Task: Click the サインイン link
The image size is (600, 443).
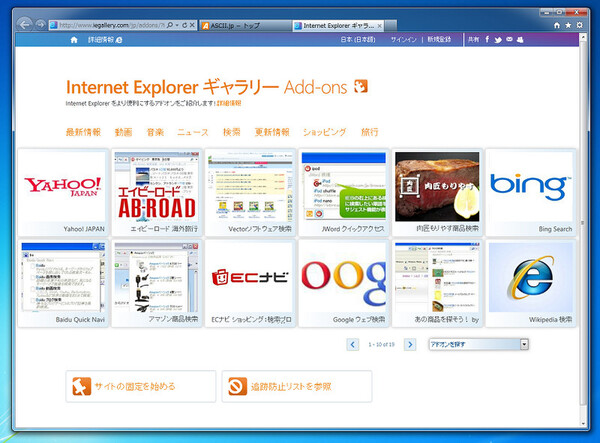Action: click(x=403, y=39)
